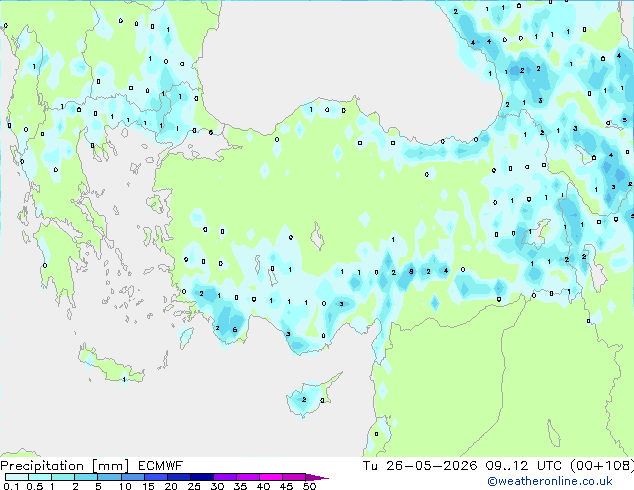The image size is (634, 490).
Task: Select the 0.1–0.5 mm legend color swatch
Action: [x=17, y=477]
